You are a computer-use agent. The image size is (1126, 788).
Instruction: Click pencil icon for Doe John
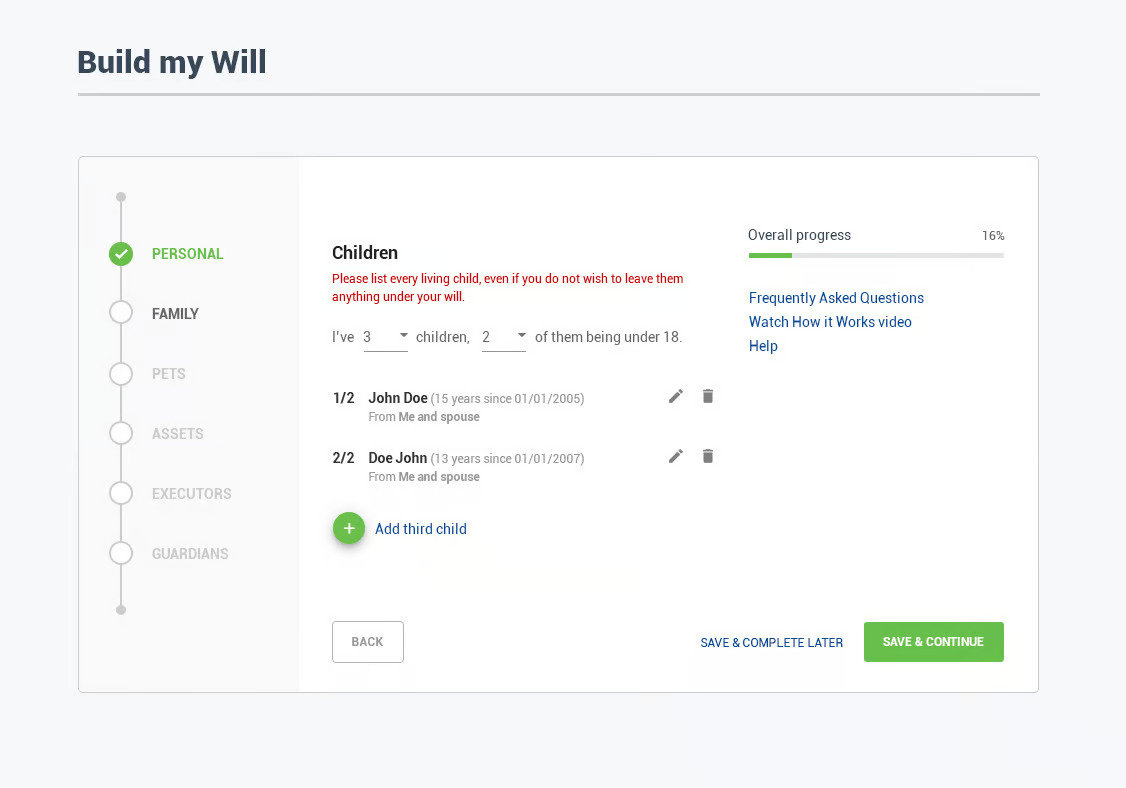676,457
